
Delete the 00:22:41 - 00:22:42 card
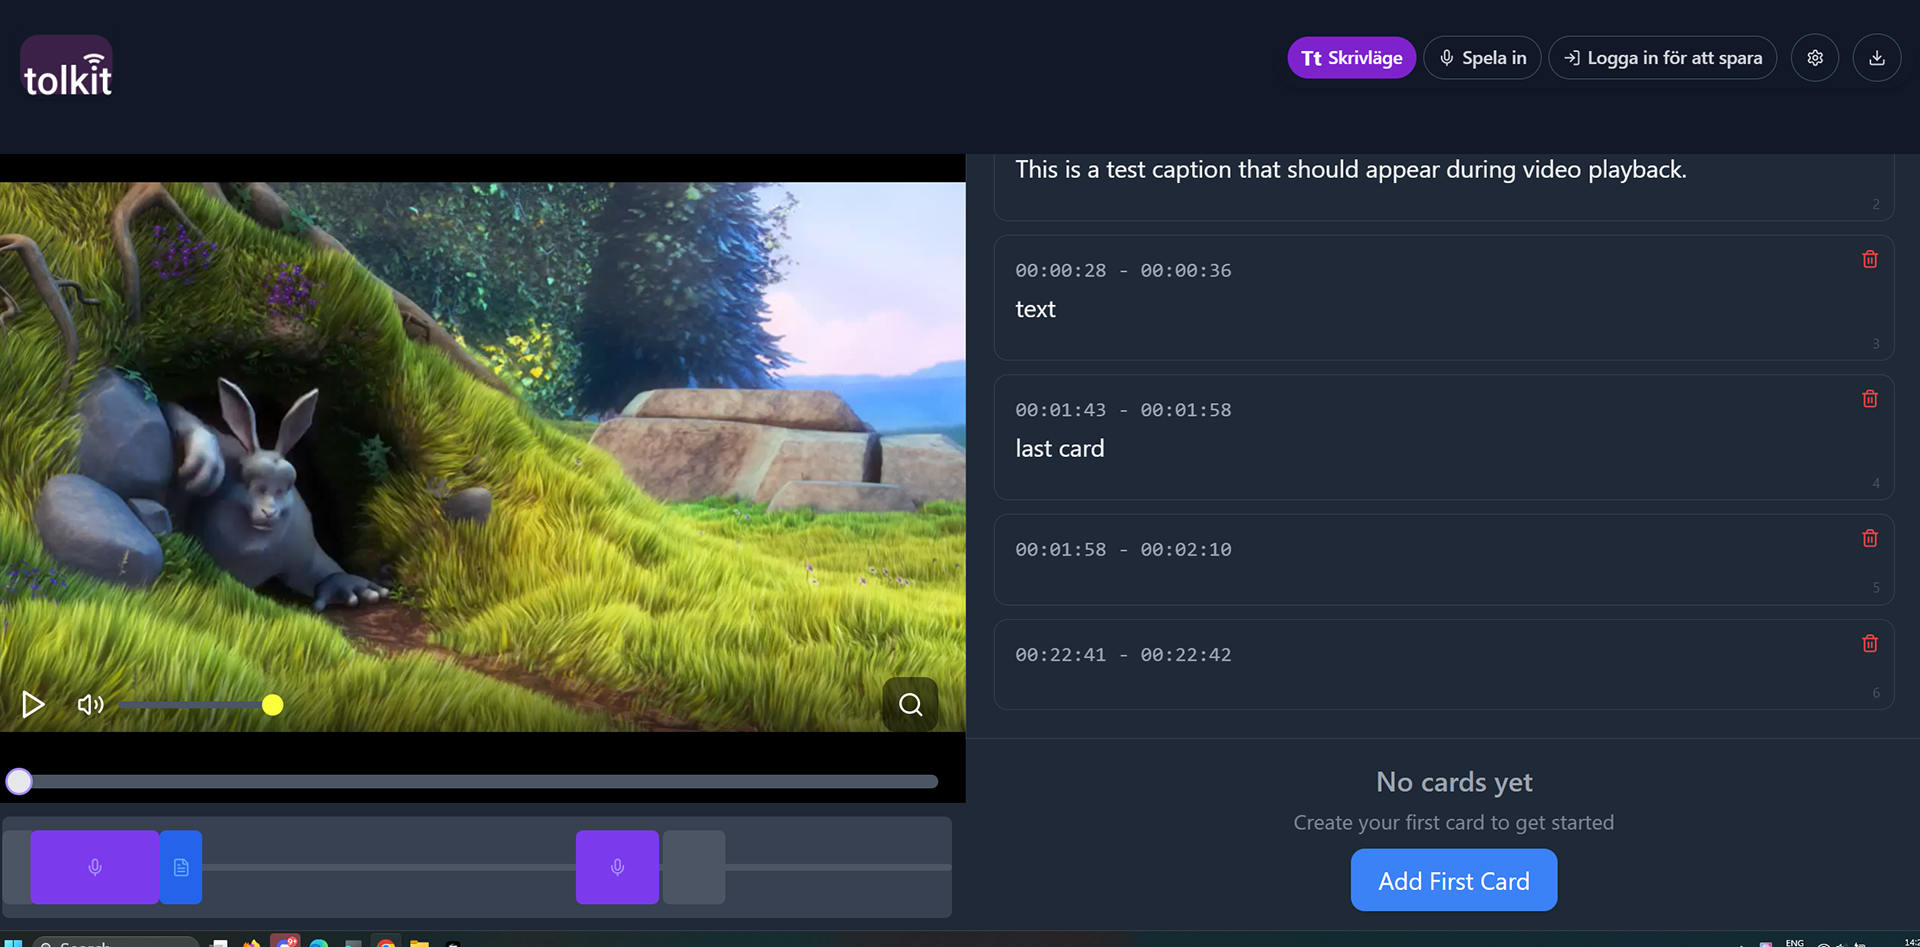[x=1870, y=643]
